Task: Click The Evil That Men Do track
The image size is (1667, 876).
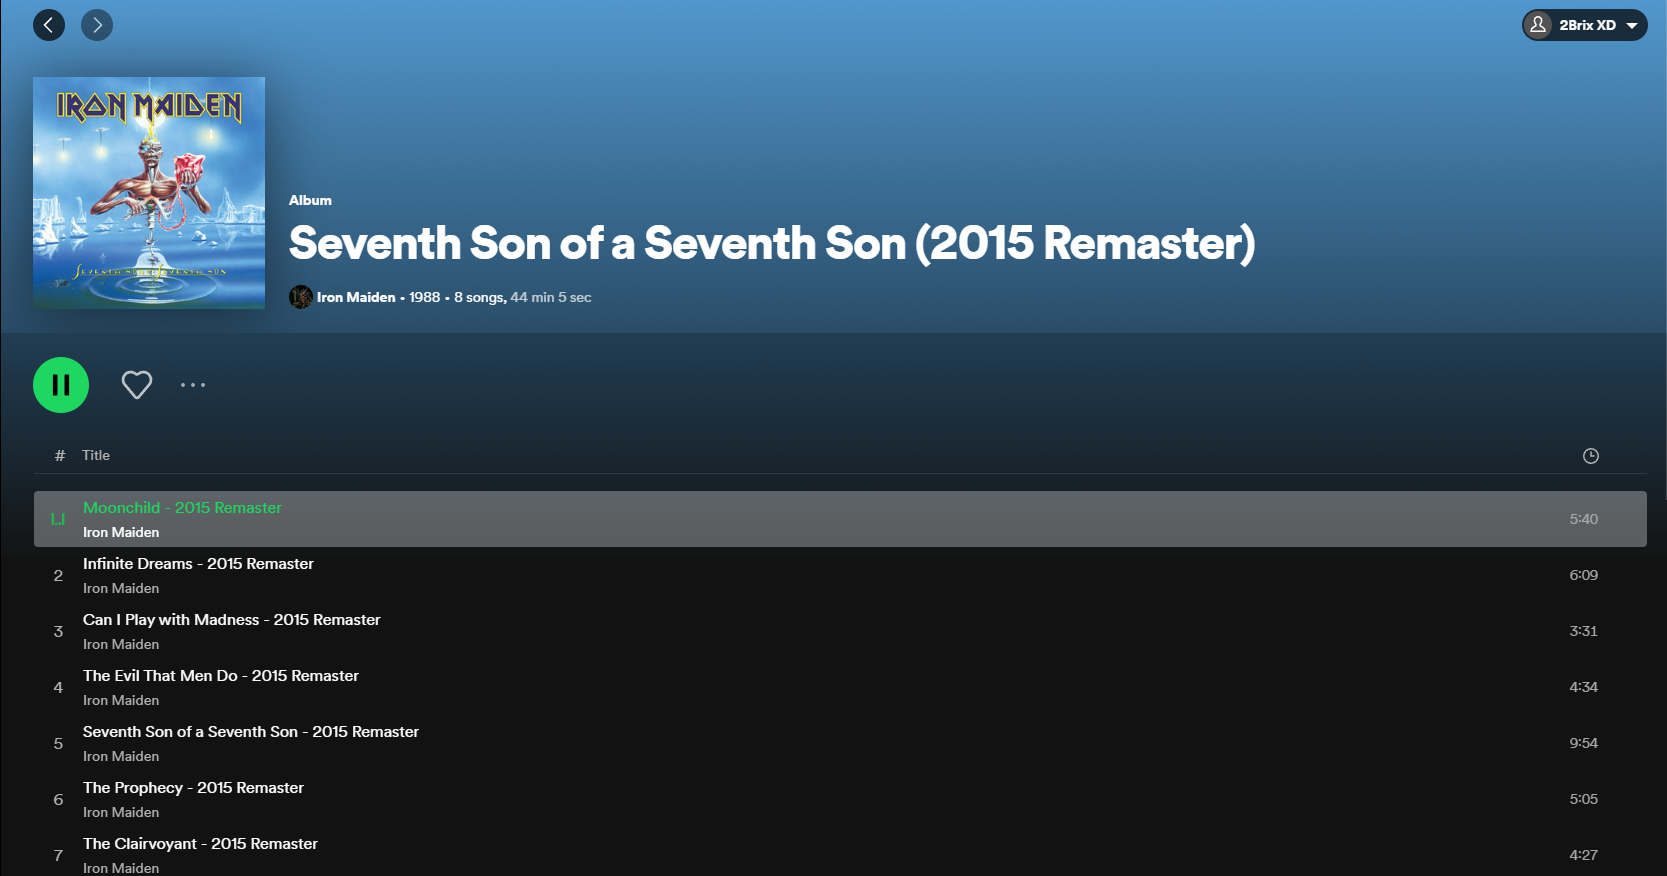Action: 220,676
